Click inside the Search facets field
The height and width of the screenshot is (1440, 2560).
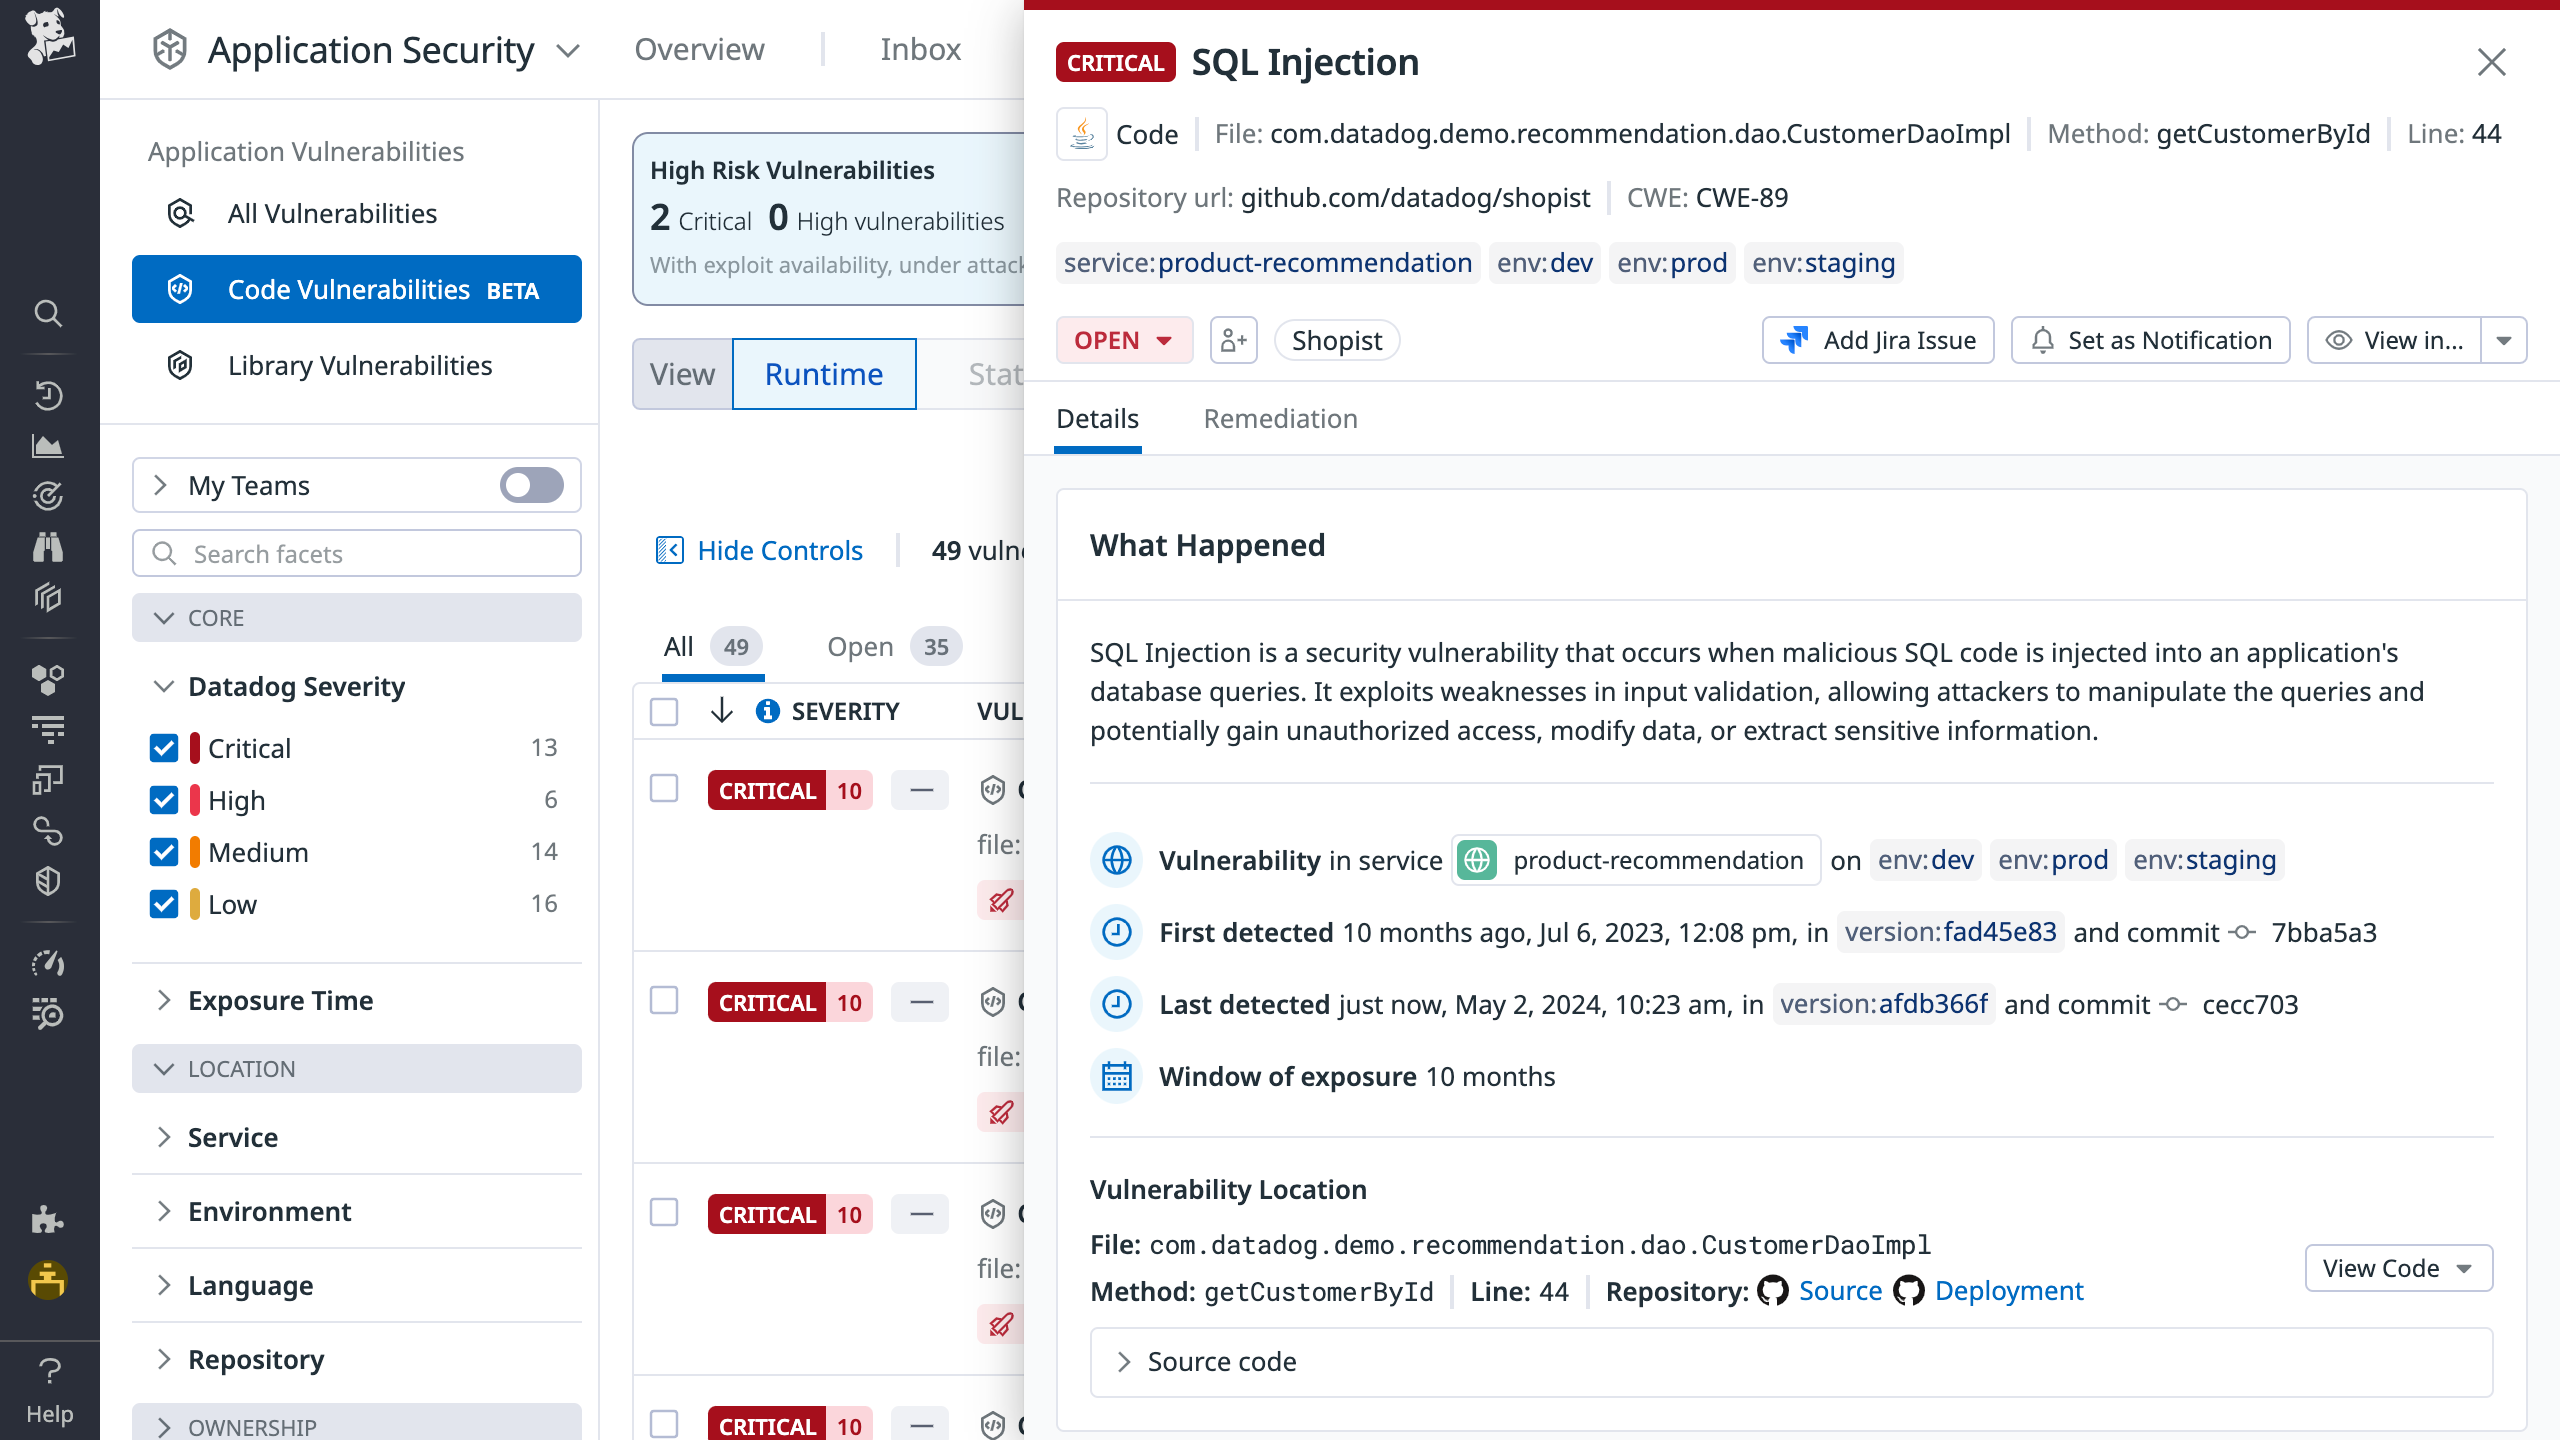[356, 553]
